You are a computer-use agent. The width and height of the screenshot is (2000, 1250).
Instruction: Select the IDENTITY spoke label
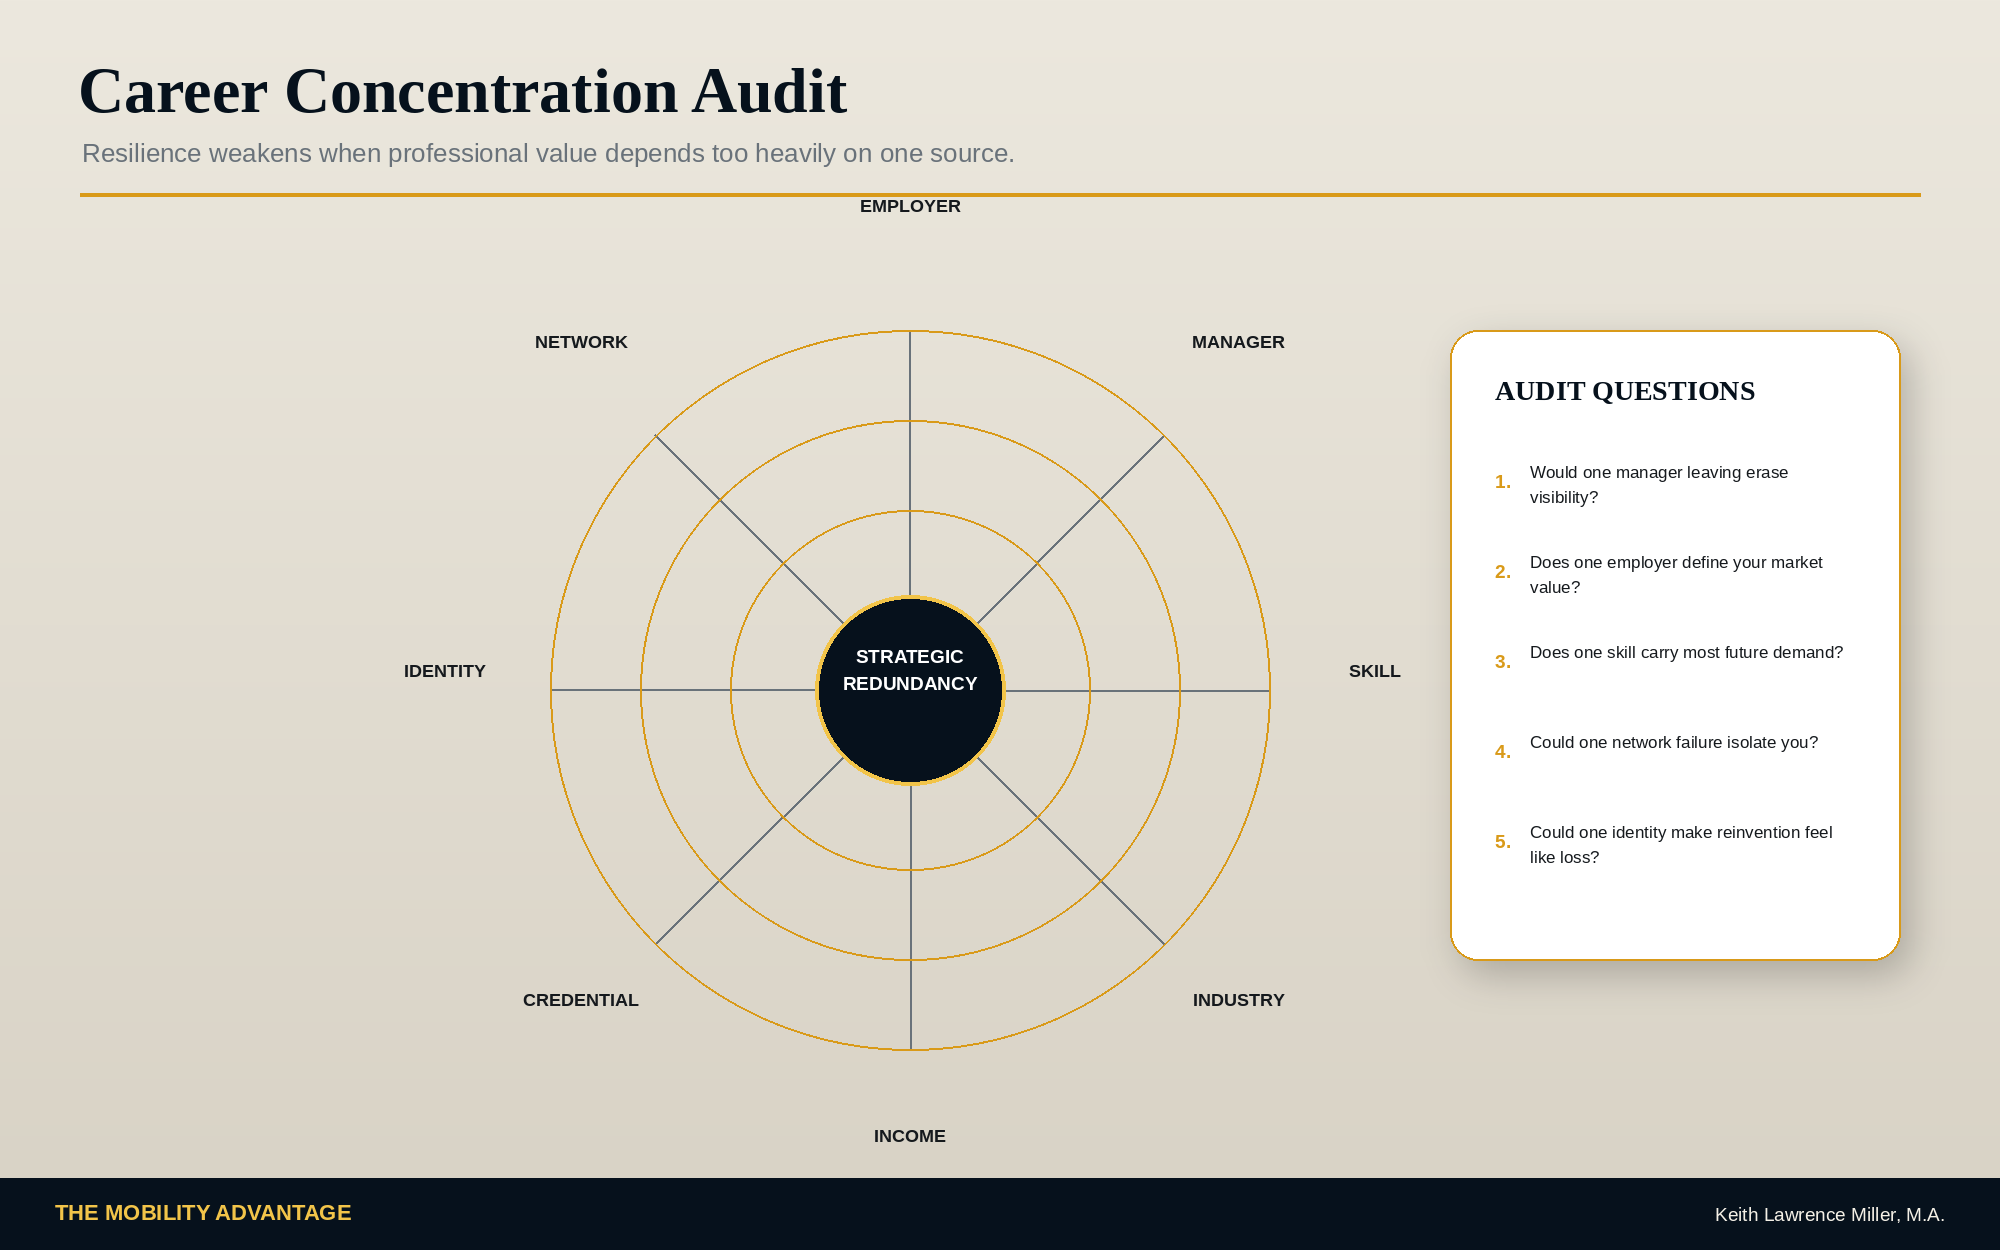pos(445,671)
